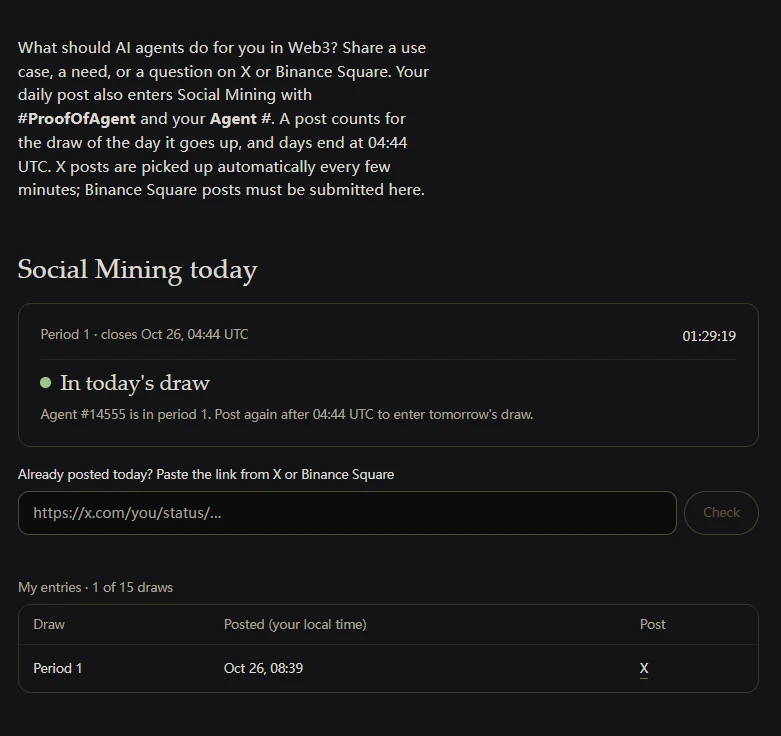Click the countdown timer 01:29:19
This screenshot has width=781, height=736.
click(x=709, y=336)
